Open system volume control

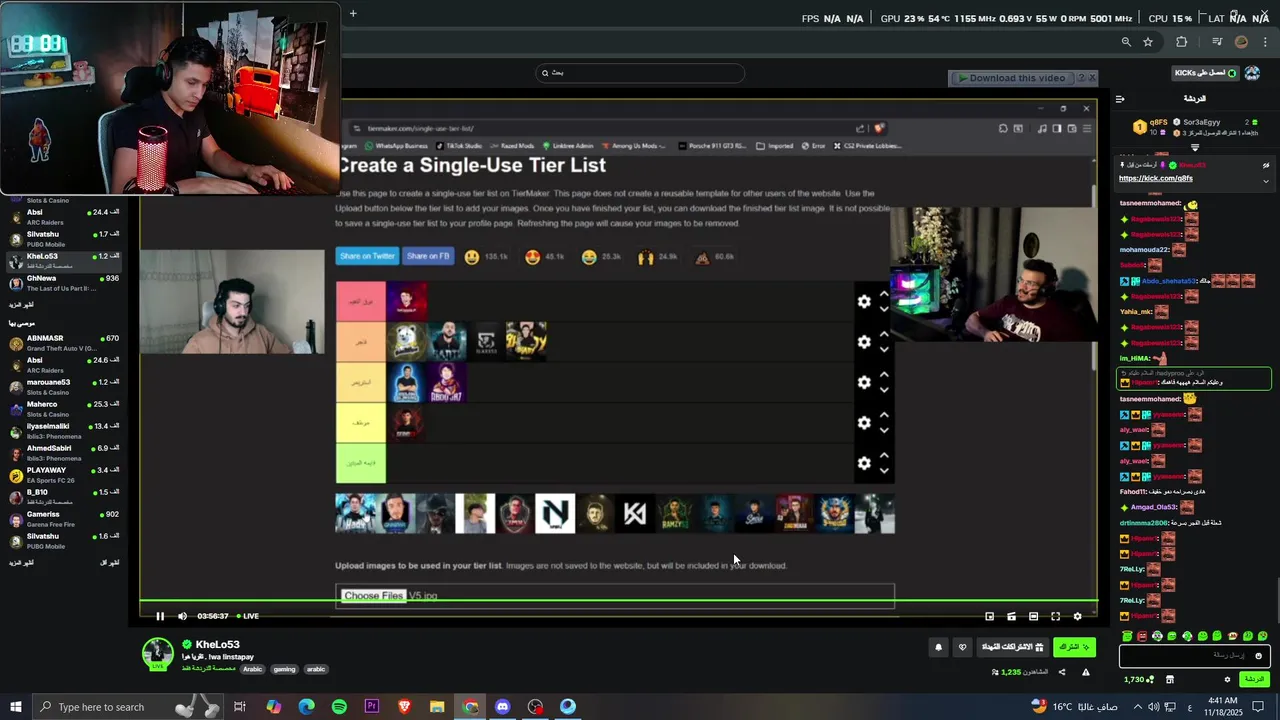(x=1154, y=707)
